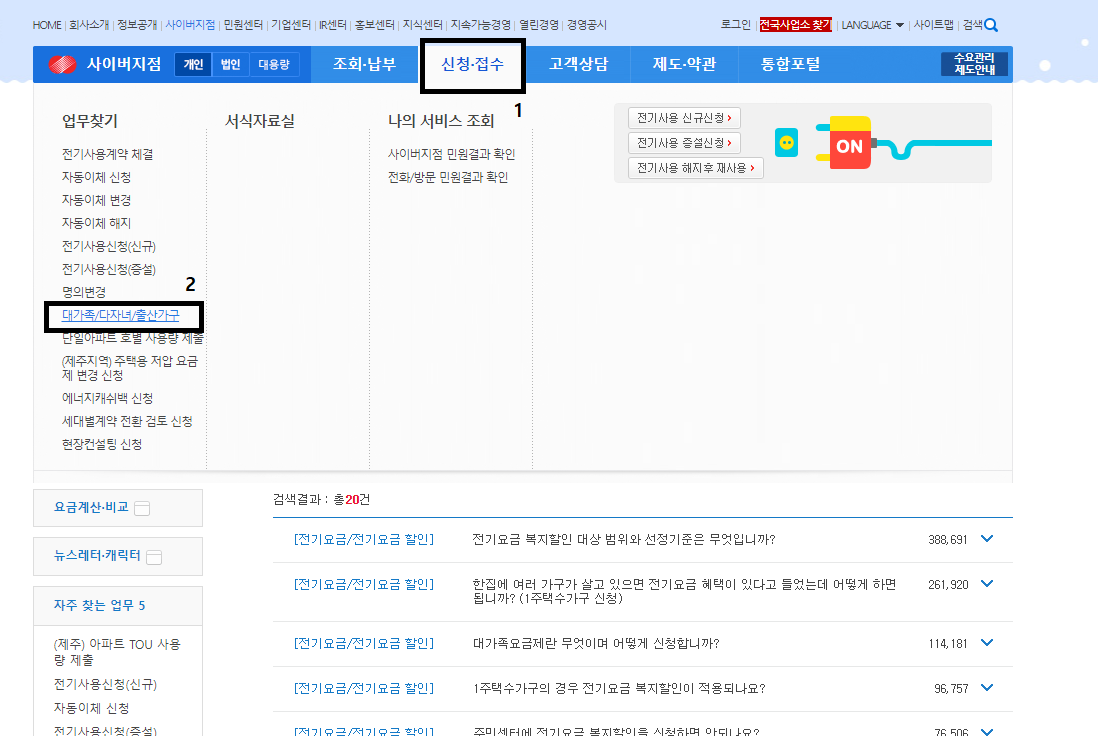Expand the 전기요금 복지할인 대상 범위 FAQ
Image resolution: width=1098 pixels, height=736 pixels.
tap(987, 538)
